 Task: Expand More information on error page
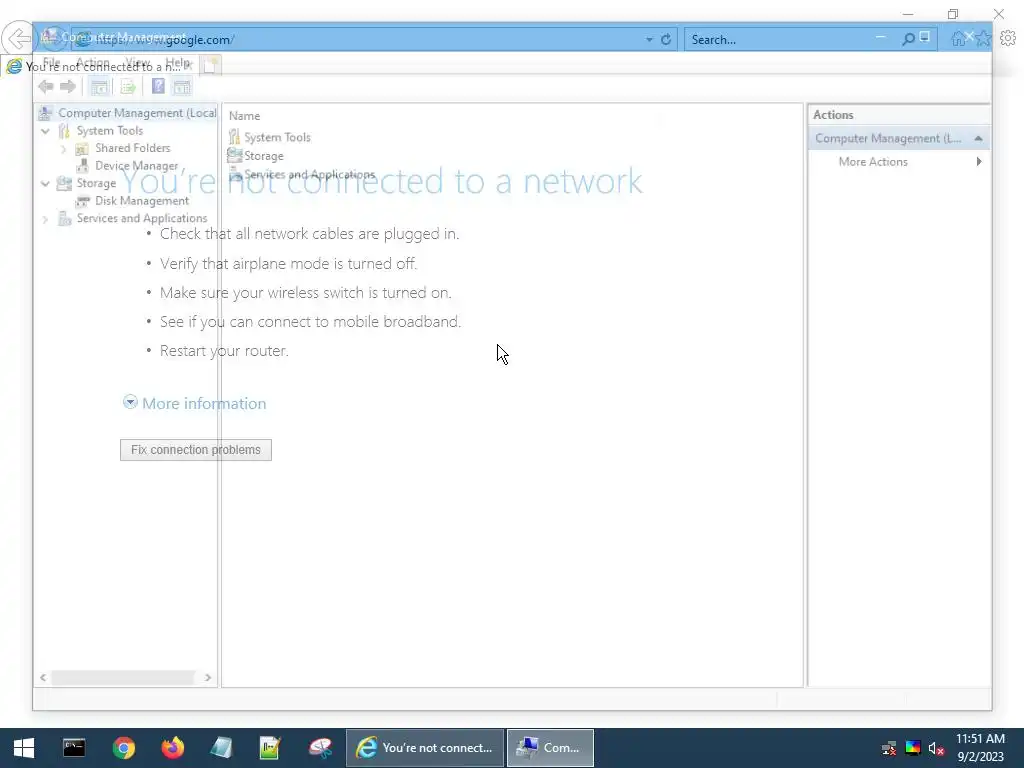coord(195,403)
